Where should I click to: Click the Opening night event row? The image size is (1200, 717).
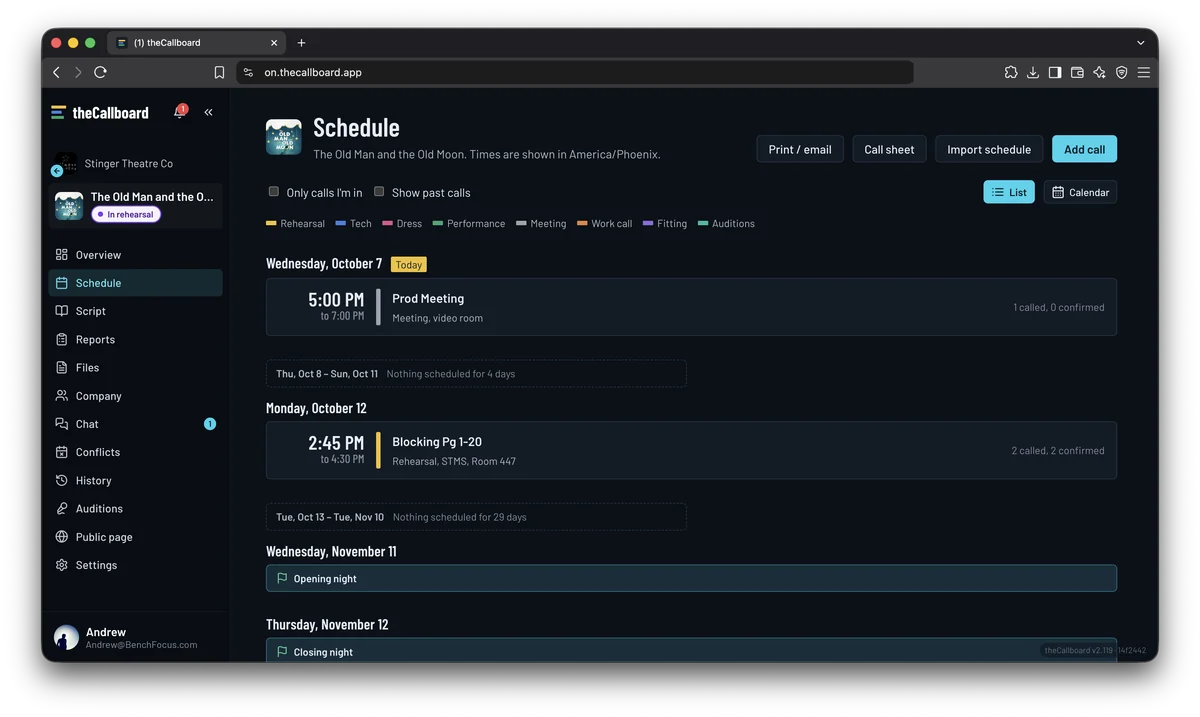coord(691,578)
